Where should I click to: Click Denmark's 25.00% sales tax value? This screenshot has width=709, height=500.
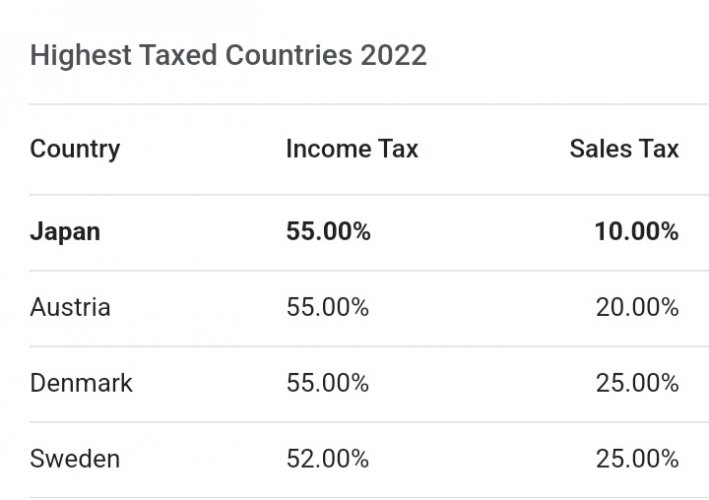point(638,383)
